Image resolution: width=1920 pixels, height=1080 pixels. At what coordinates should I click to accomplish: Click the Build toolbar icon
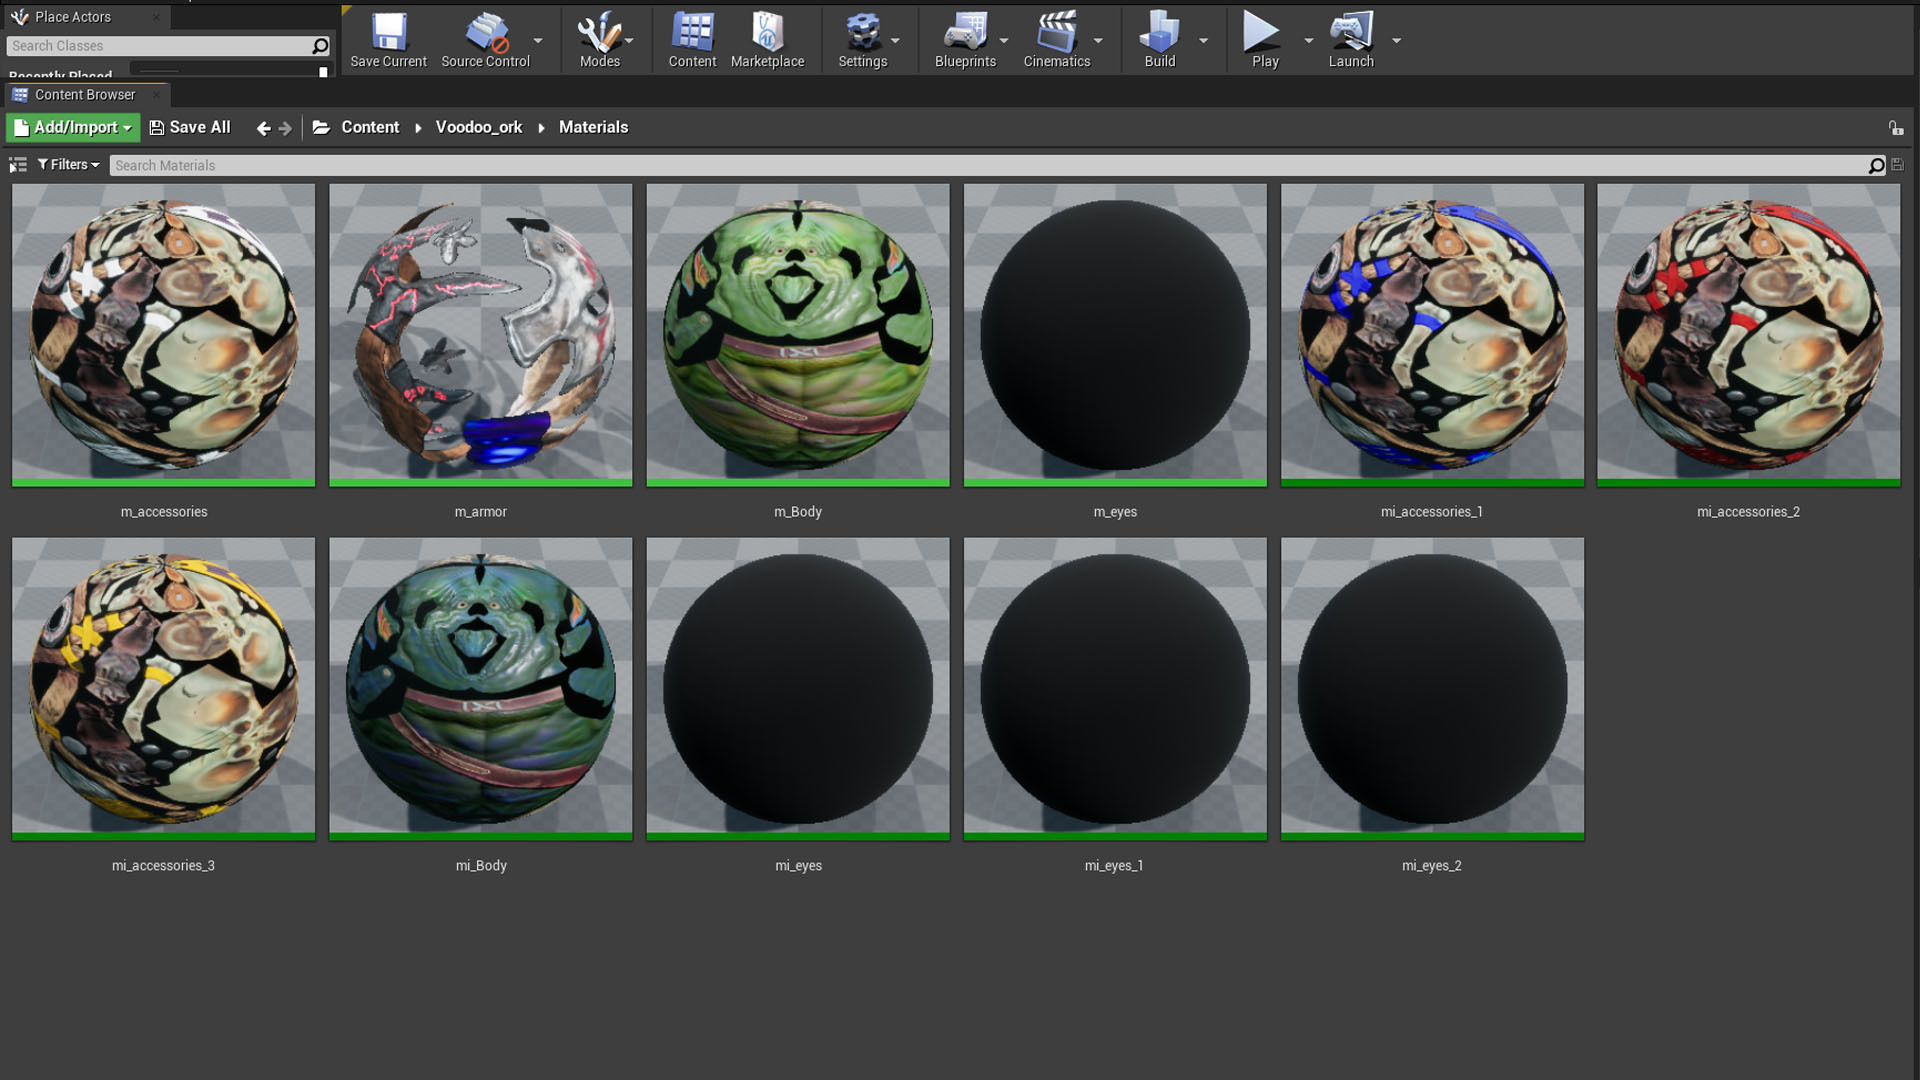pos(1159,40)
